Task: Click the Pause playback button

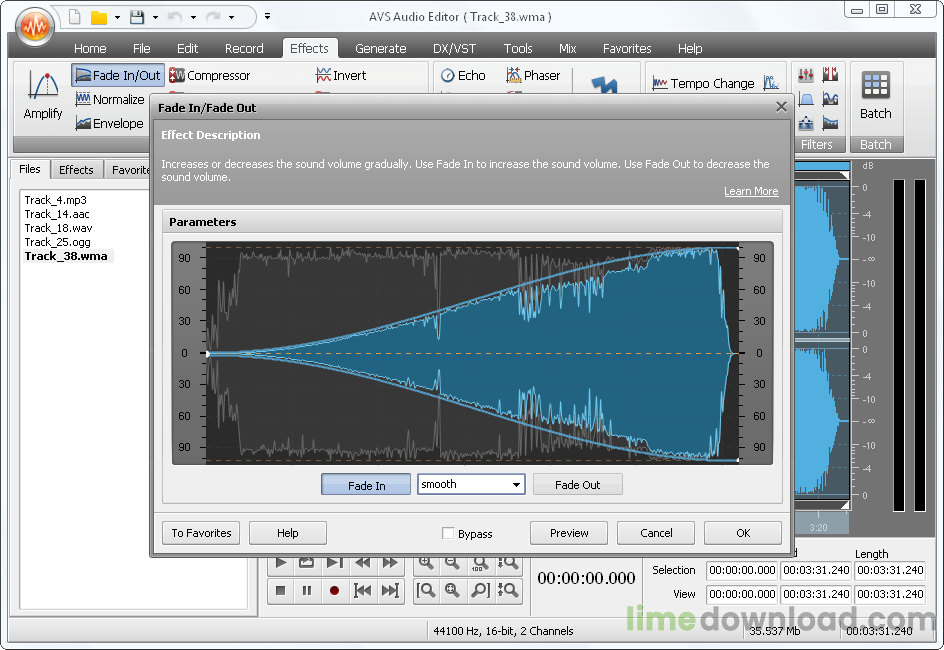Action: [307, 591]
